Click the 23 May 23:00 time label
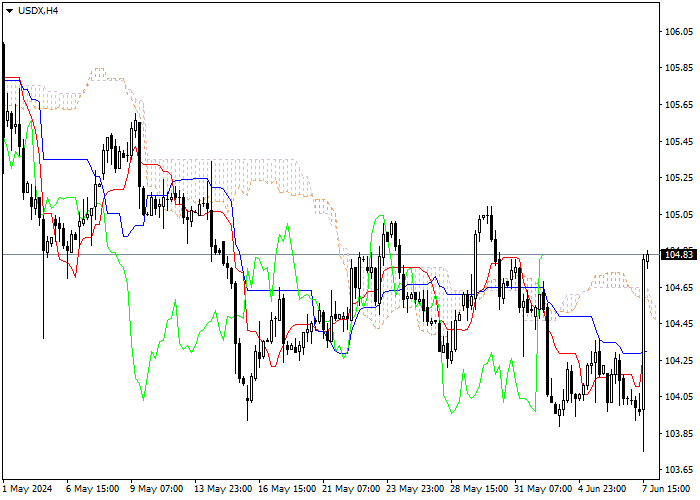The image size is (700, 500). click(415, 489)
